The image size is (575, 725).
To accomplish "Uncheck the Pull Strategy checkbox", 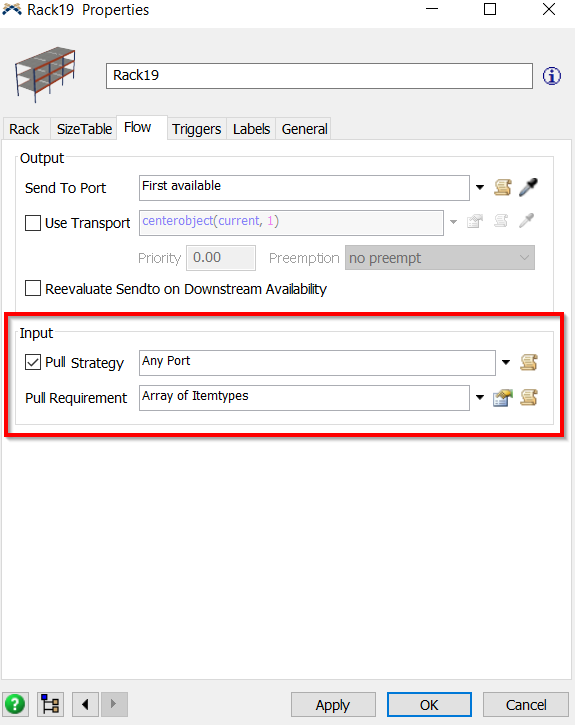I will click(x=33, y=362).
